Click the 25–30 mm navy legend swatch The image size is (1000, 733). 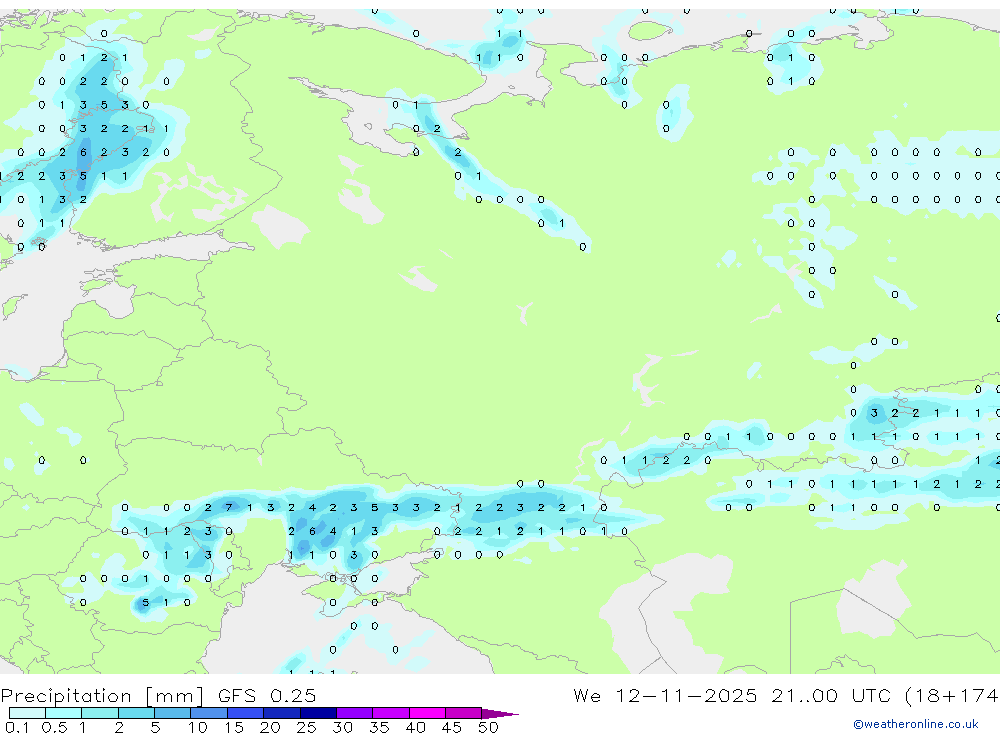pos(318,713)
